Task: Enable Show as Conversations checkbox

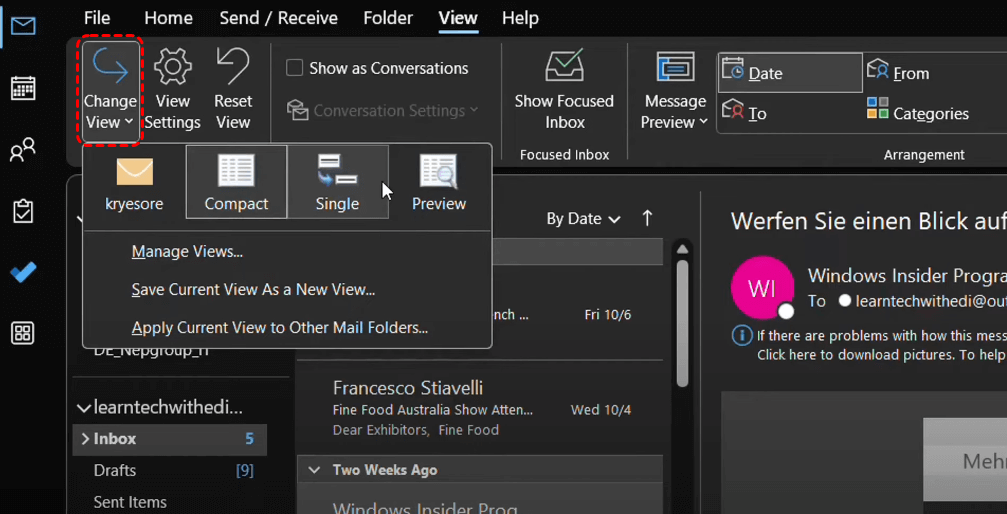Action: click(295, 68)
